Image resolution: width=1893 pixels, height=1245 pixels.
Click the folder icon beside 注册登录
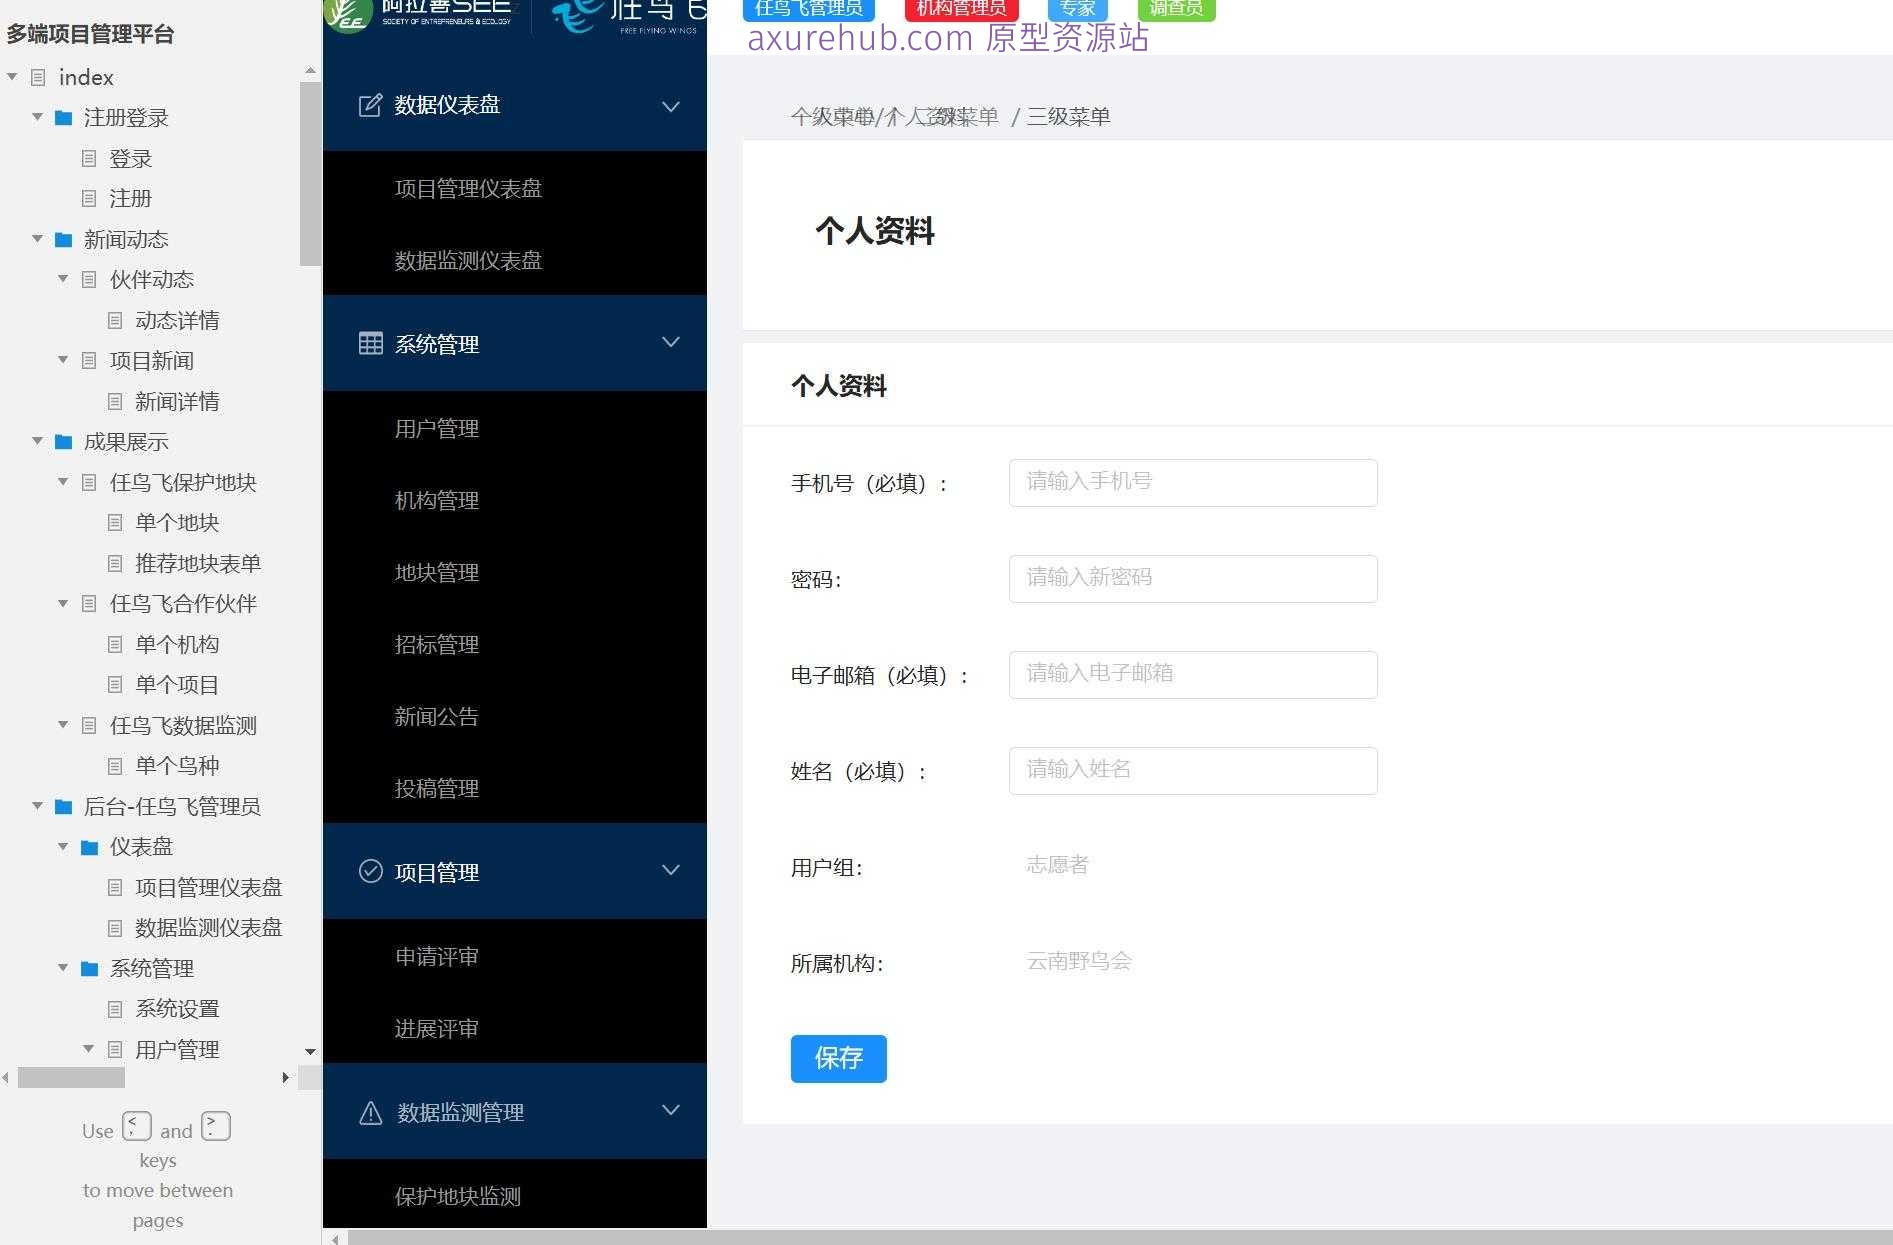[x=62, y=117]
